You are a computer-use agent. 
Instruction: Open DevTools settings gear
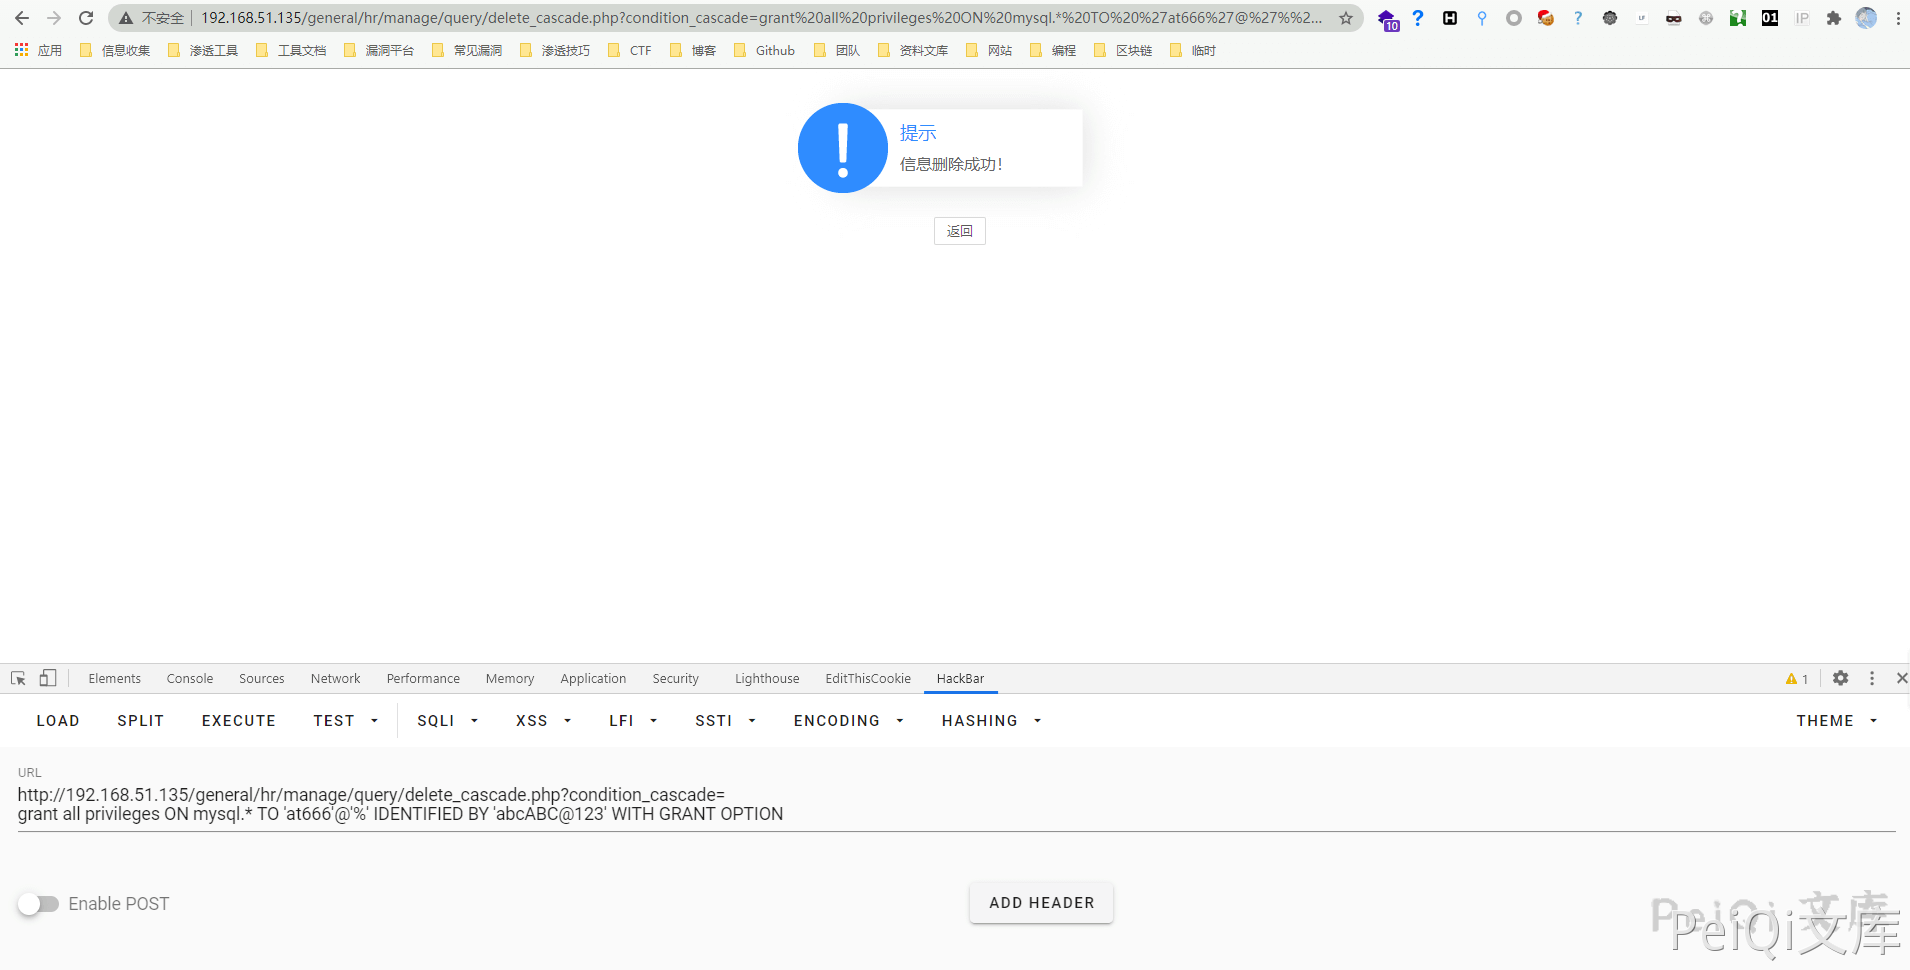tap(1841, 678)
